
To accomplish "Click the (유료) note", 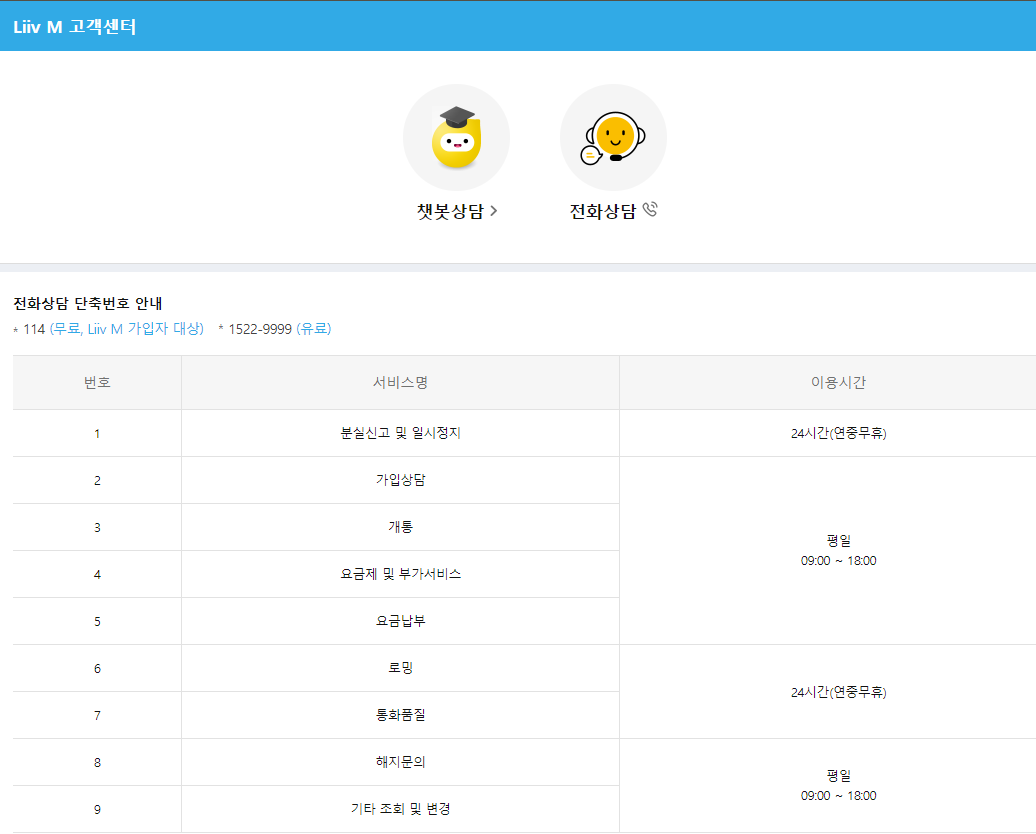I will tap(314, 329).
